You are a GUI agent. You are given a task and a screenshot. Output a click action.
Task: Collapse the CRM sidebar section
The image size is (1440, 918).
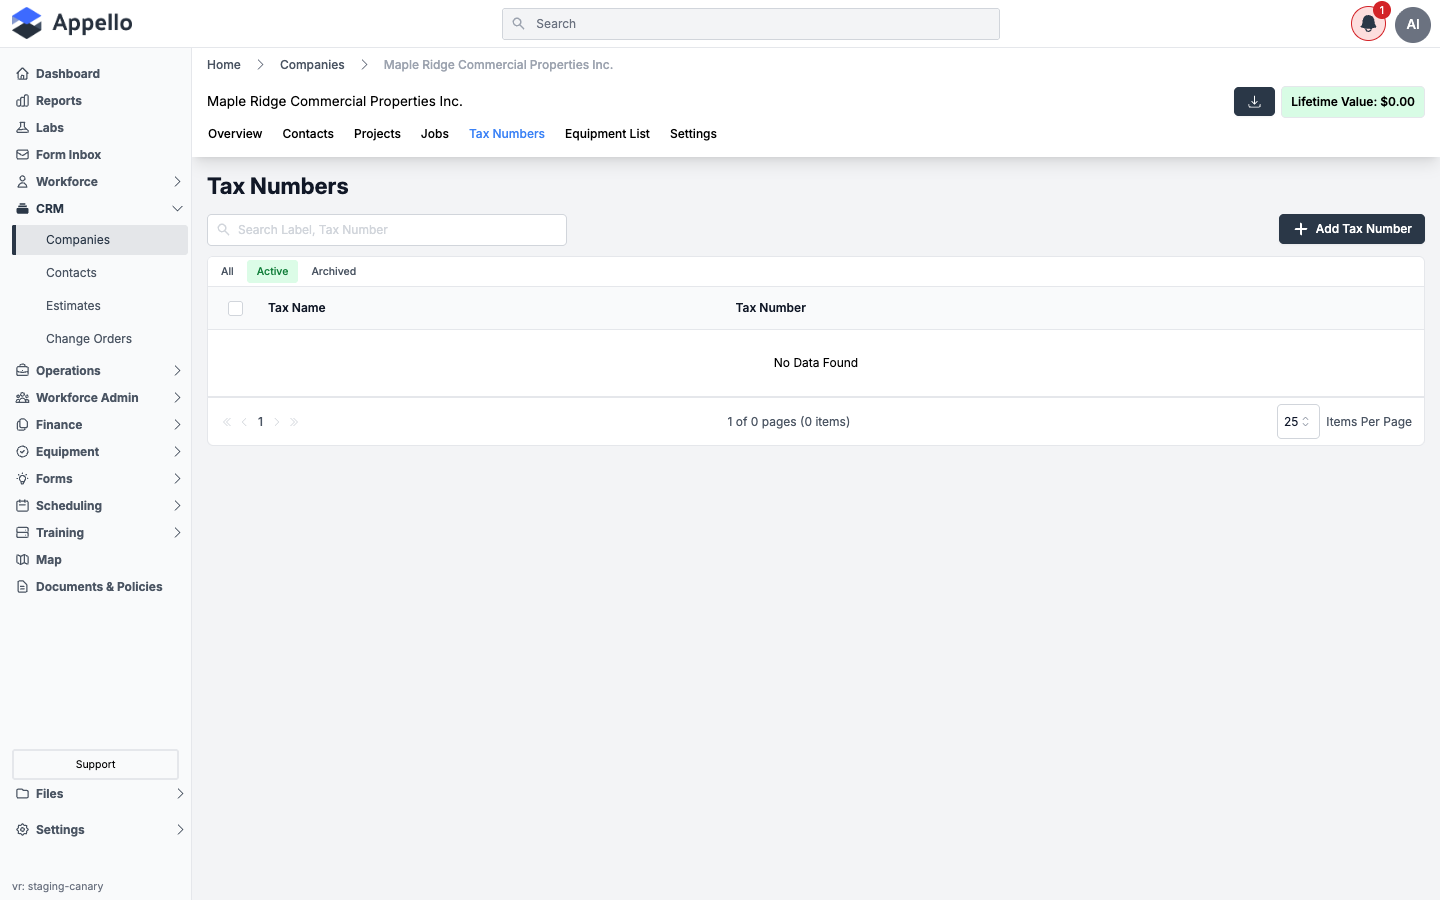(x=100, y=209)
